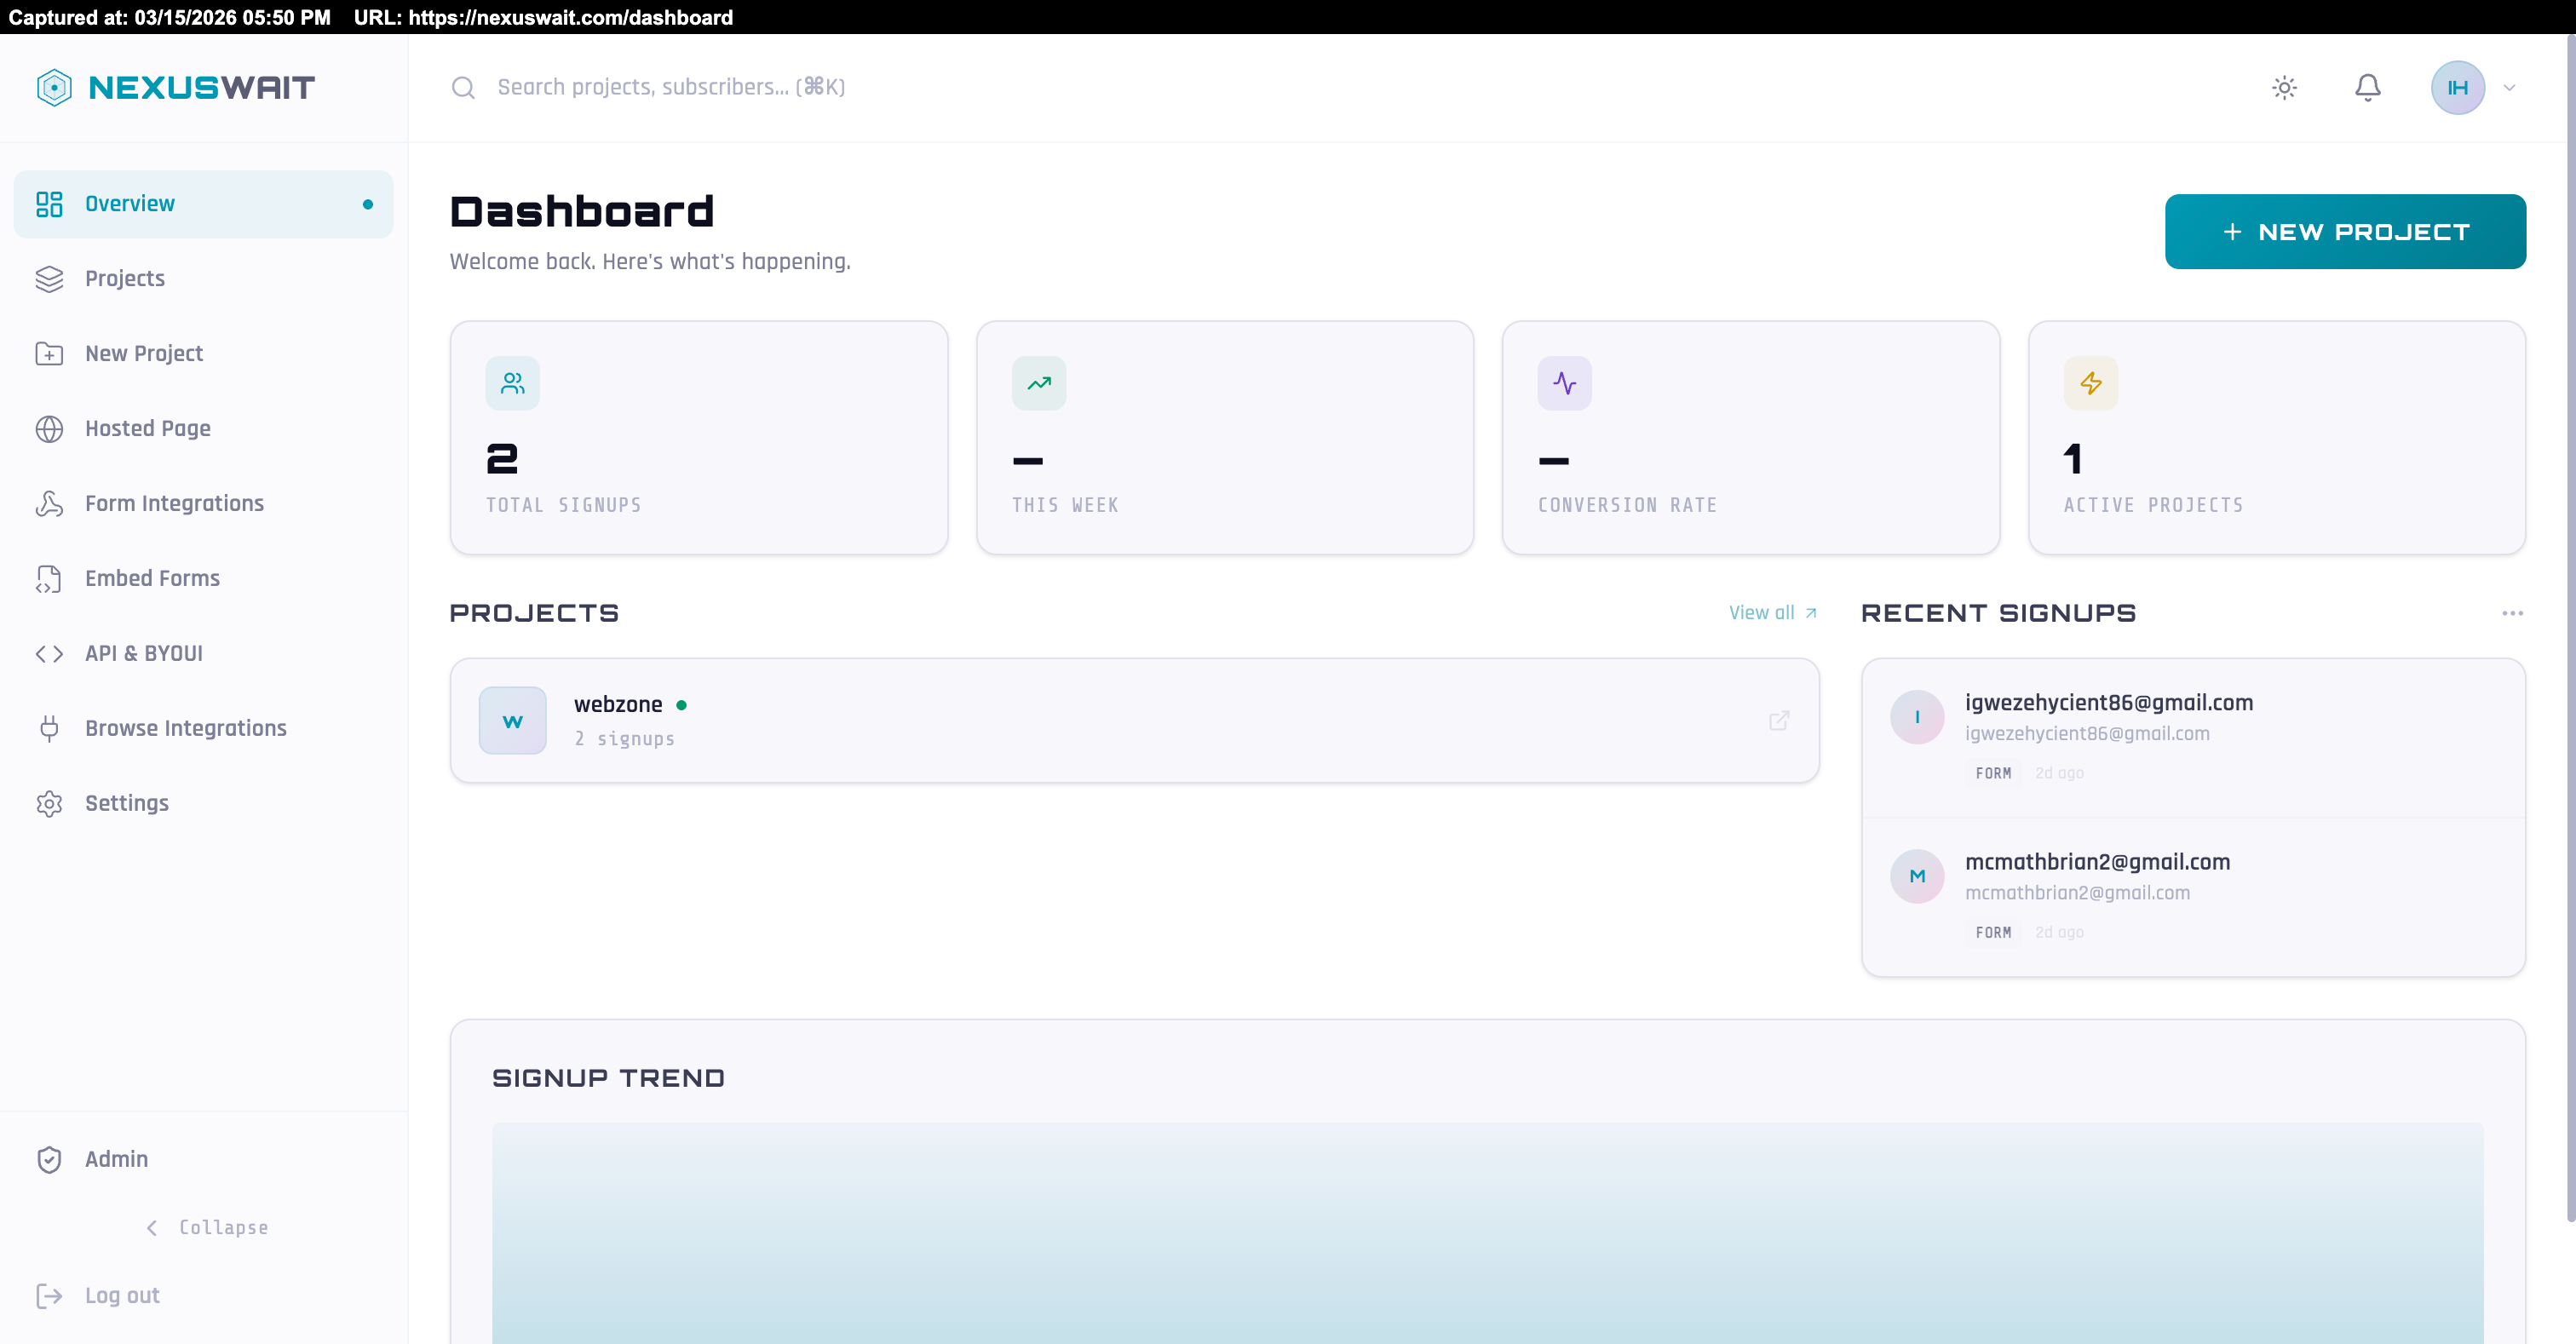
Task: Toggle light/dark theme with the sun icon
Action: 2285,87
